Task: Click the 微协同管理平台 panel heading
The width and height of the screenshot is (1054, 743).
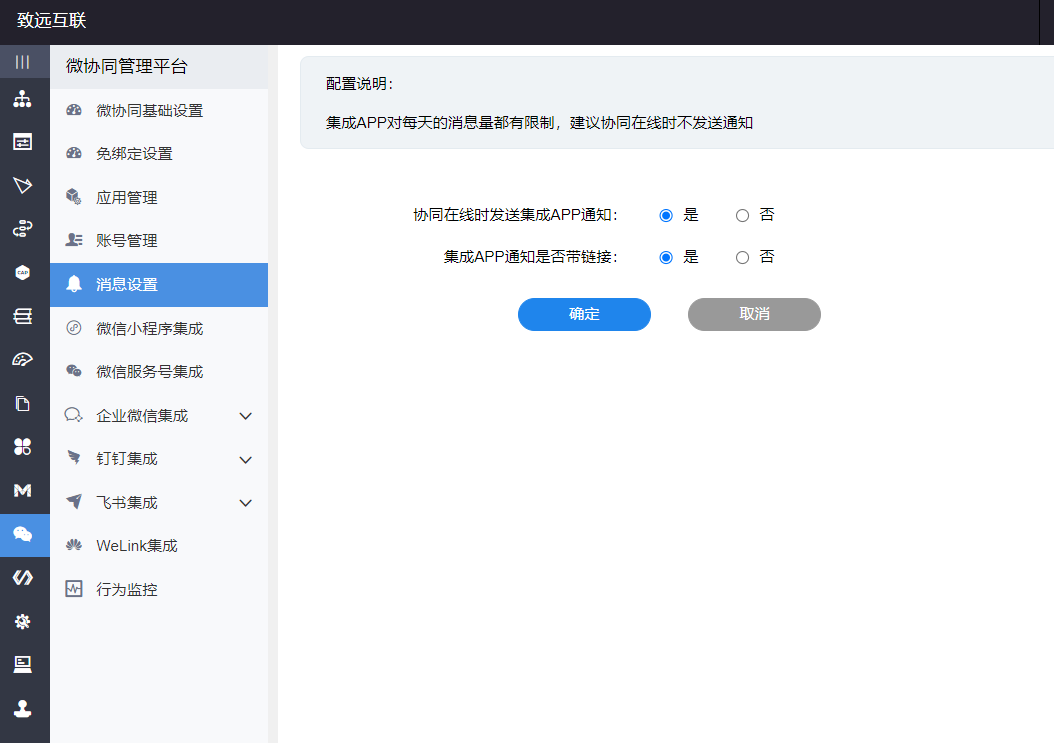Action: (x=126, y=66)
